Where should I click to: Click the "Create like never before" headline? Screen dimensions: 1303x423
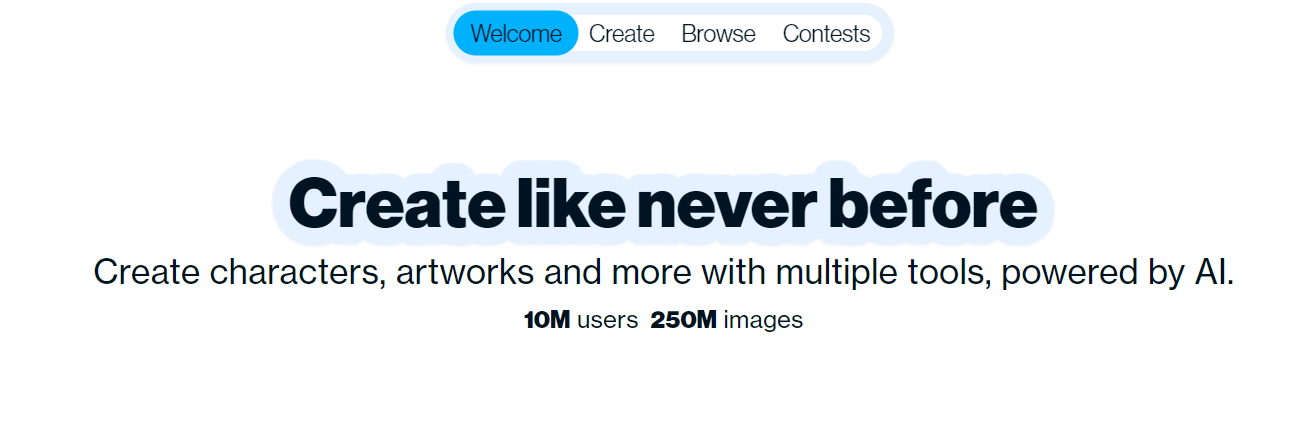[x=663, y=203]
